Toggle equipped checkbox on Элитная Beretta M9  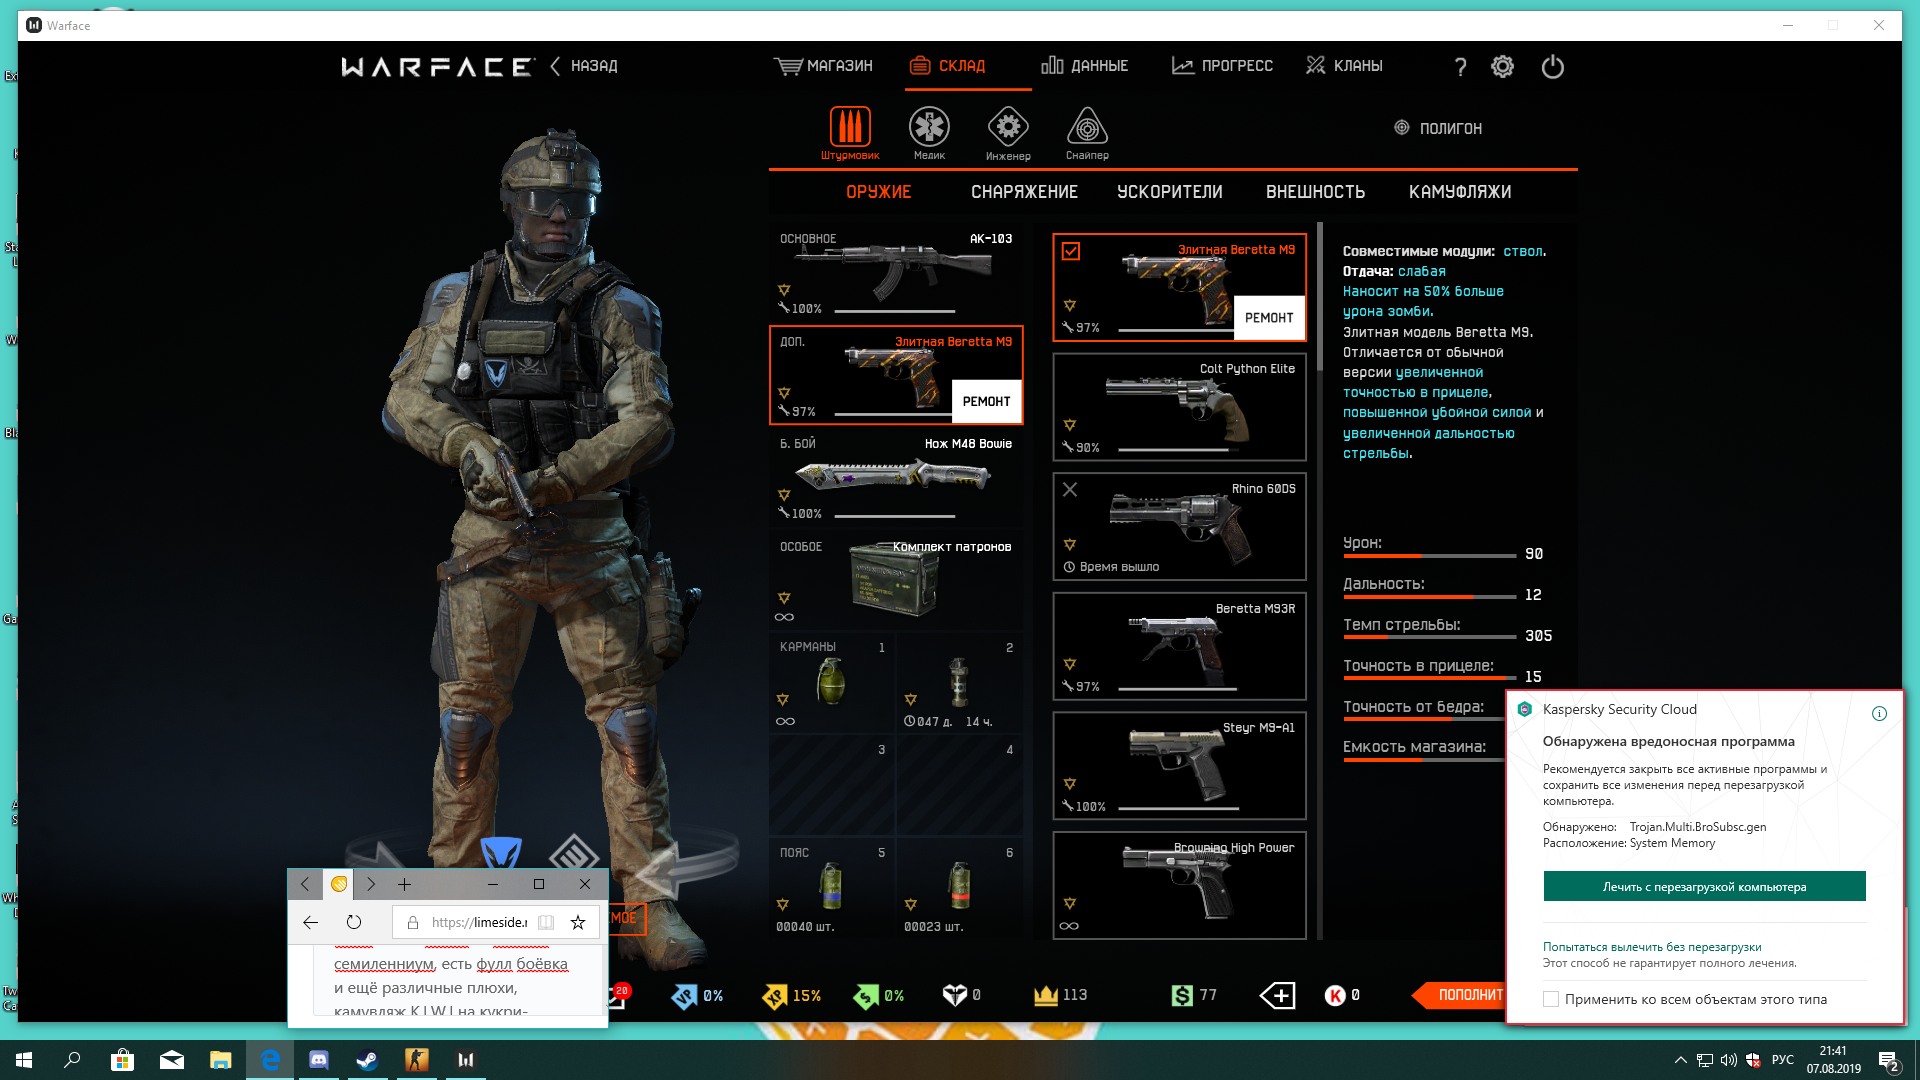click(1071, 251)
